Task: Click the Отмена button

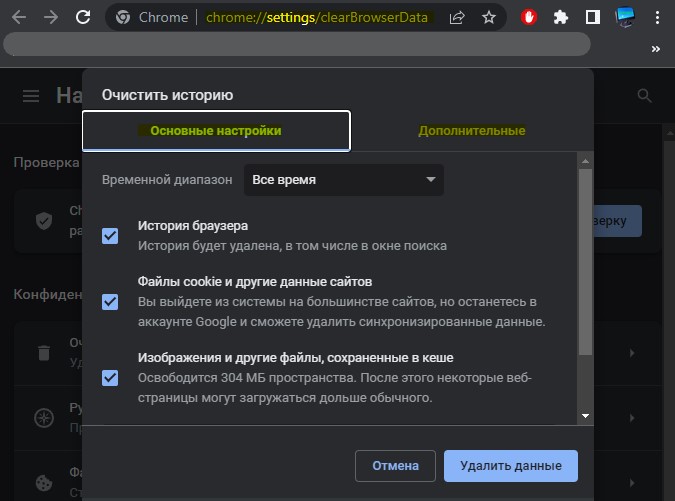Action: coord(395,466)
